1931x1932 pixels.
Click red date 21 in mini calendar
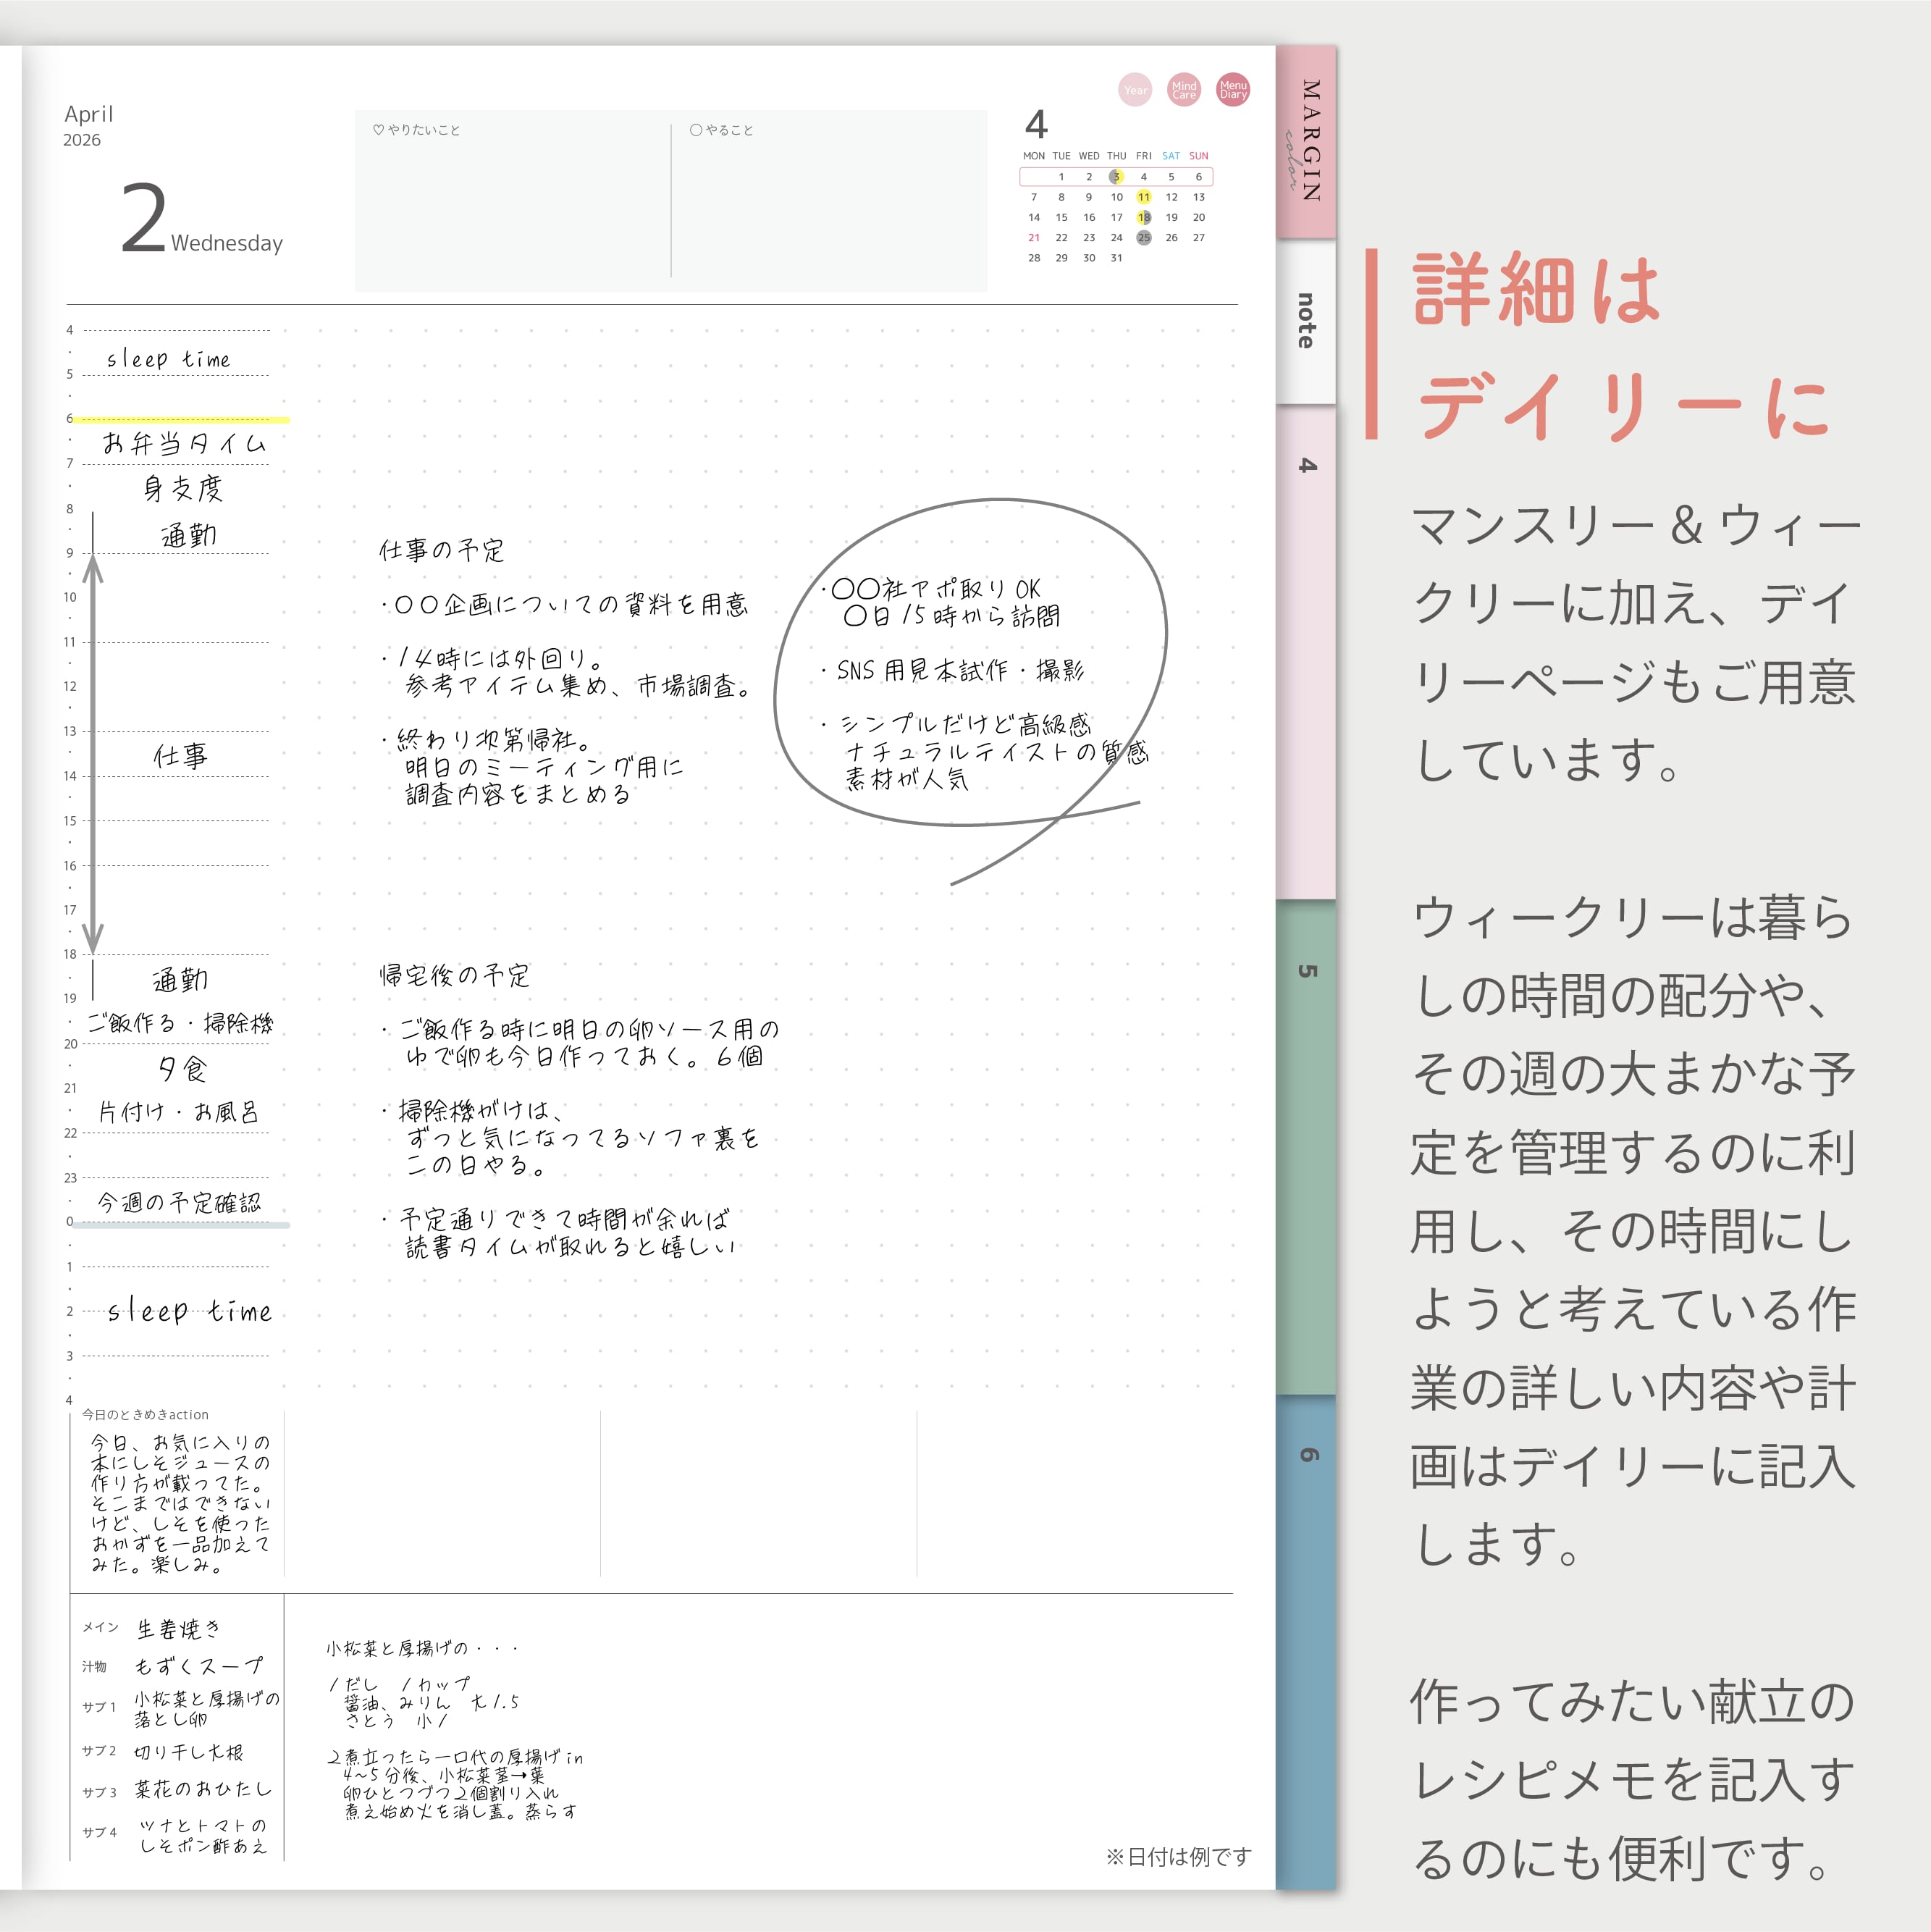pos(1034,238)
